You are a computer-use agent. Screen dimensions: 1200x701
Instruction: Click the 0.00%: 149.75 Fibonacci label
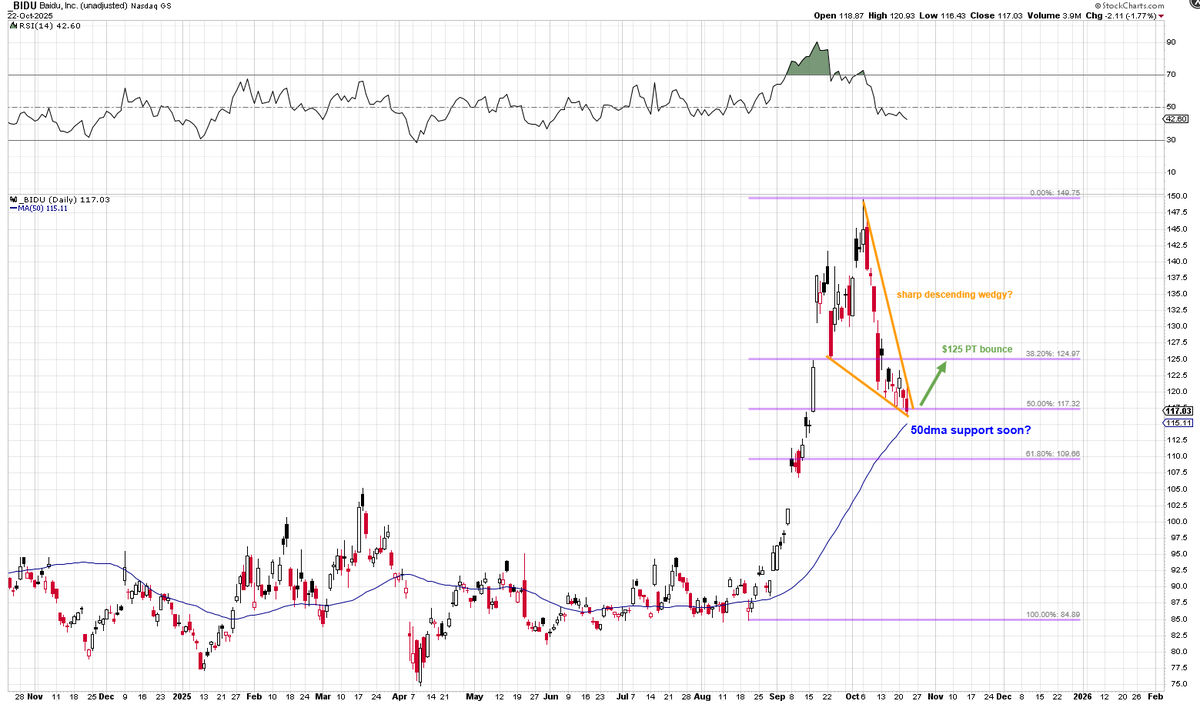(x=1056, y=193)
